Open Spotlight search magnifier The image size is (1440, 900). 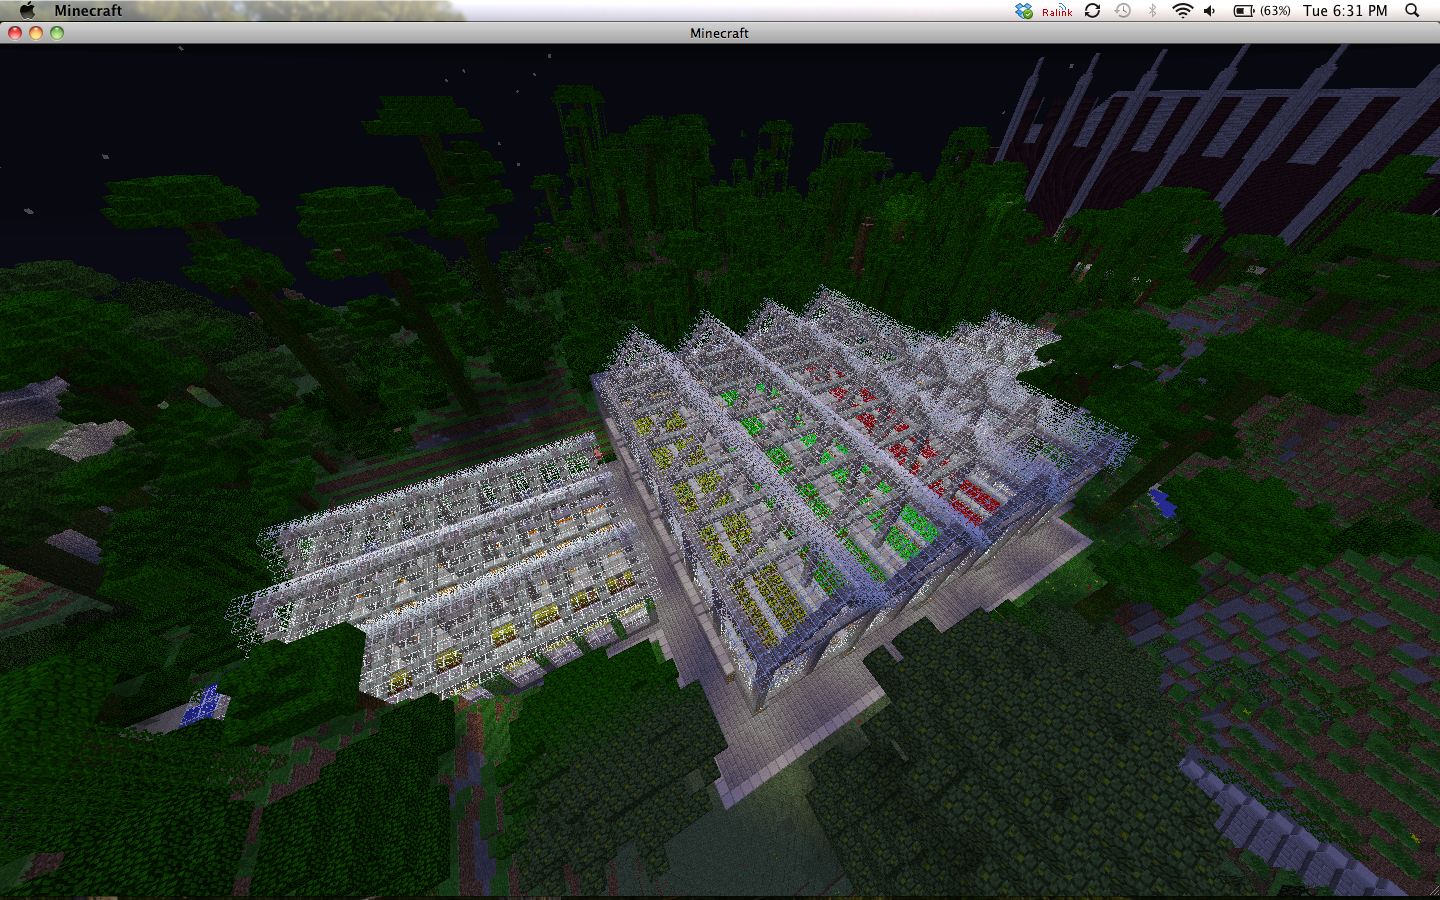1412,10
